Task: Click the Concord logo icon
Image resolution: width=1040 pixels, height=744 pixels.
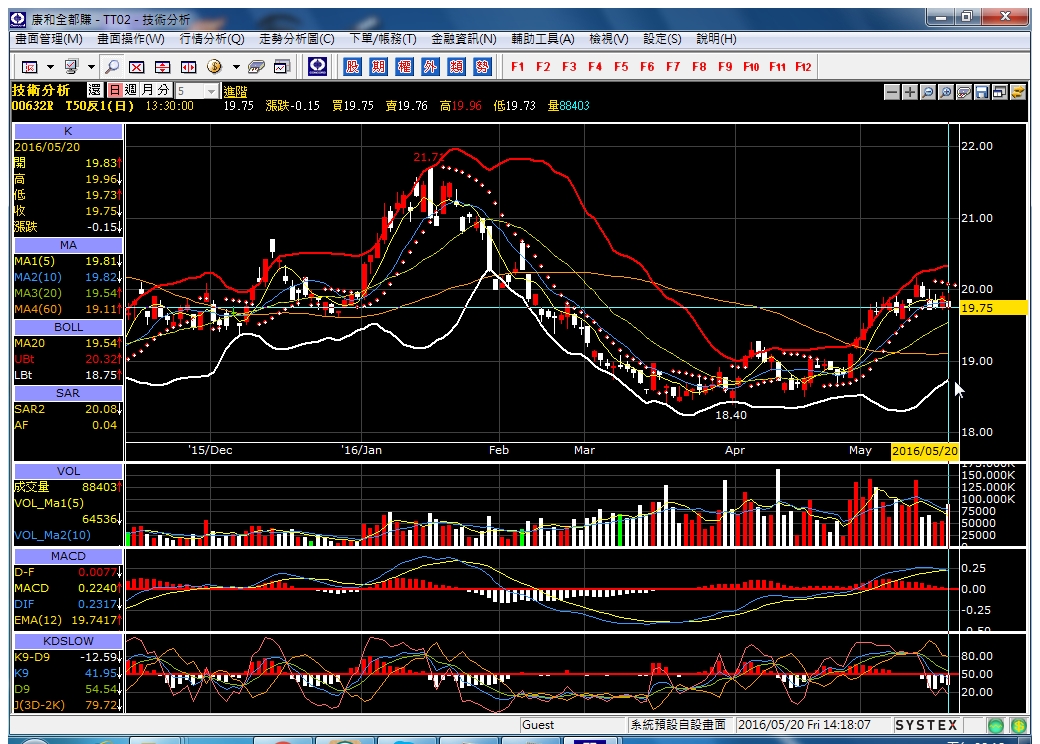Action: coord(318,66)
